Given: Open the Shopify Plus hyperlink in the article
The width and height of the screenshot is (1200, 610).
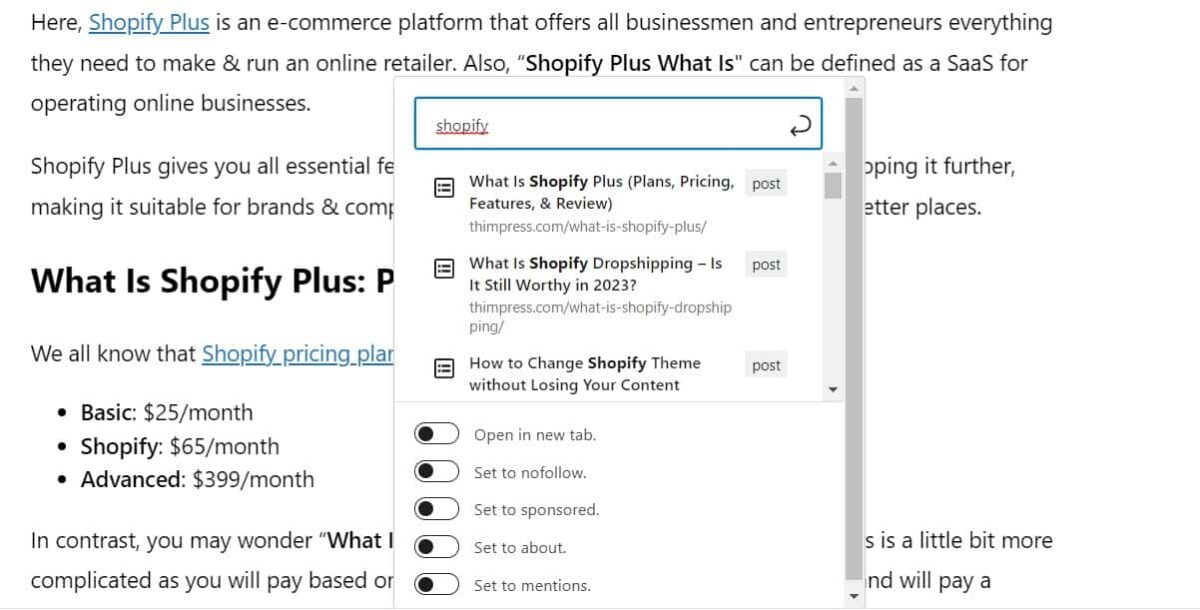Looking at the screenshot, I should click(148, 22).
